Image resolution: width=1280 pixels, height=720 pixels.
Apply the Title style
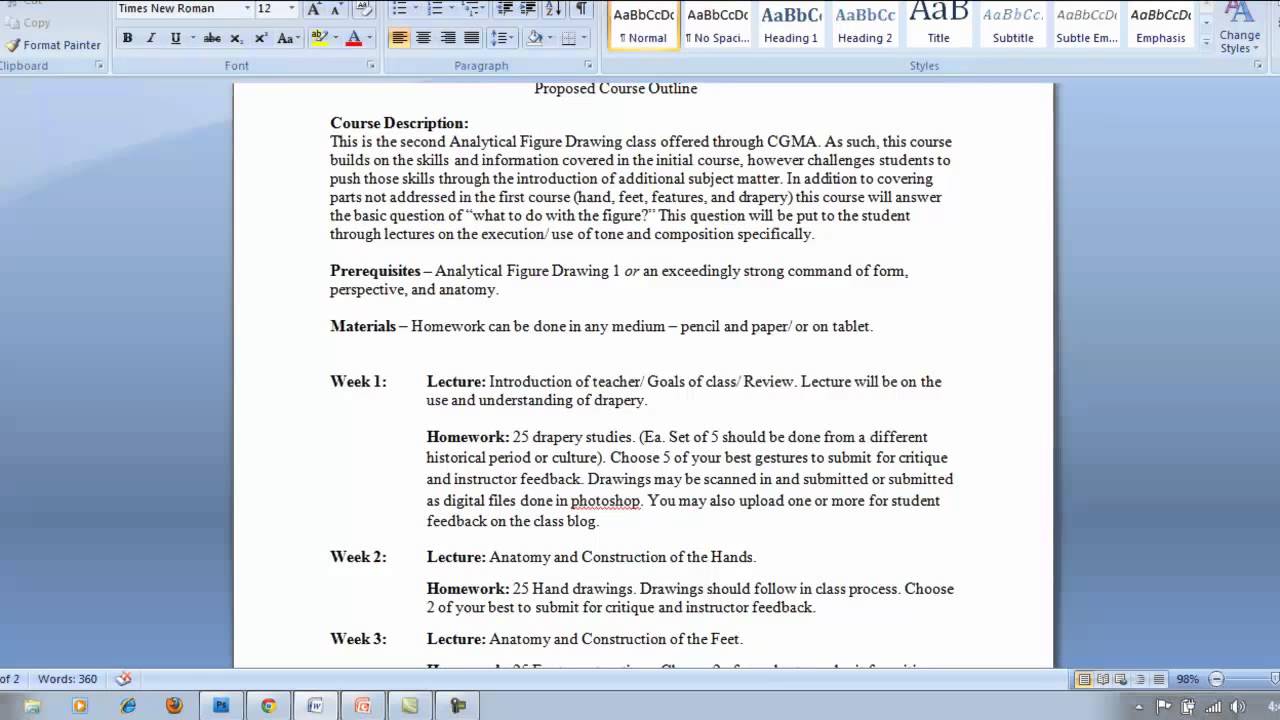939,25
